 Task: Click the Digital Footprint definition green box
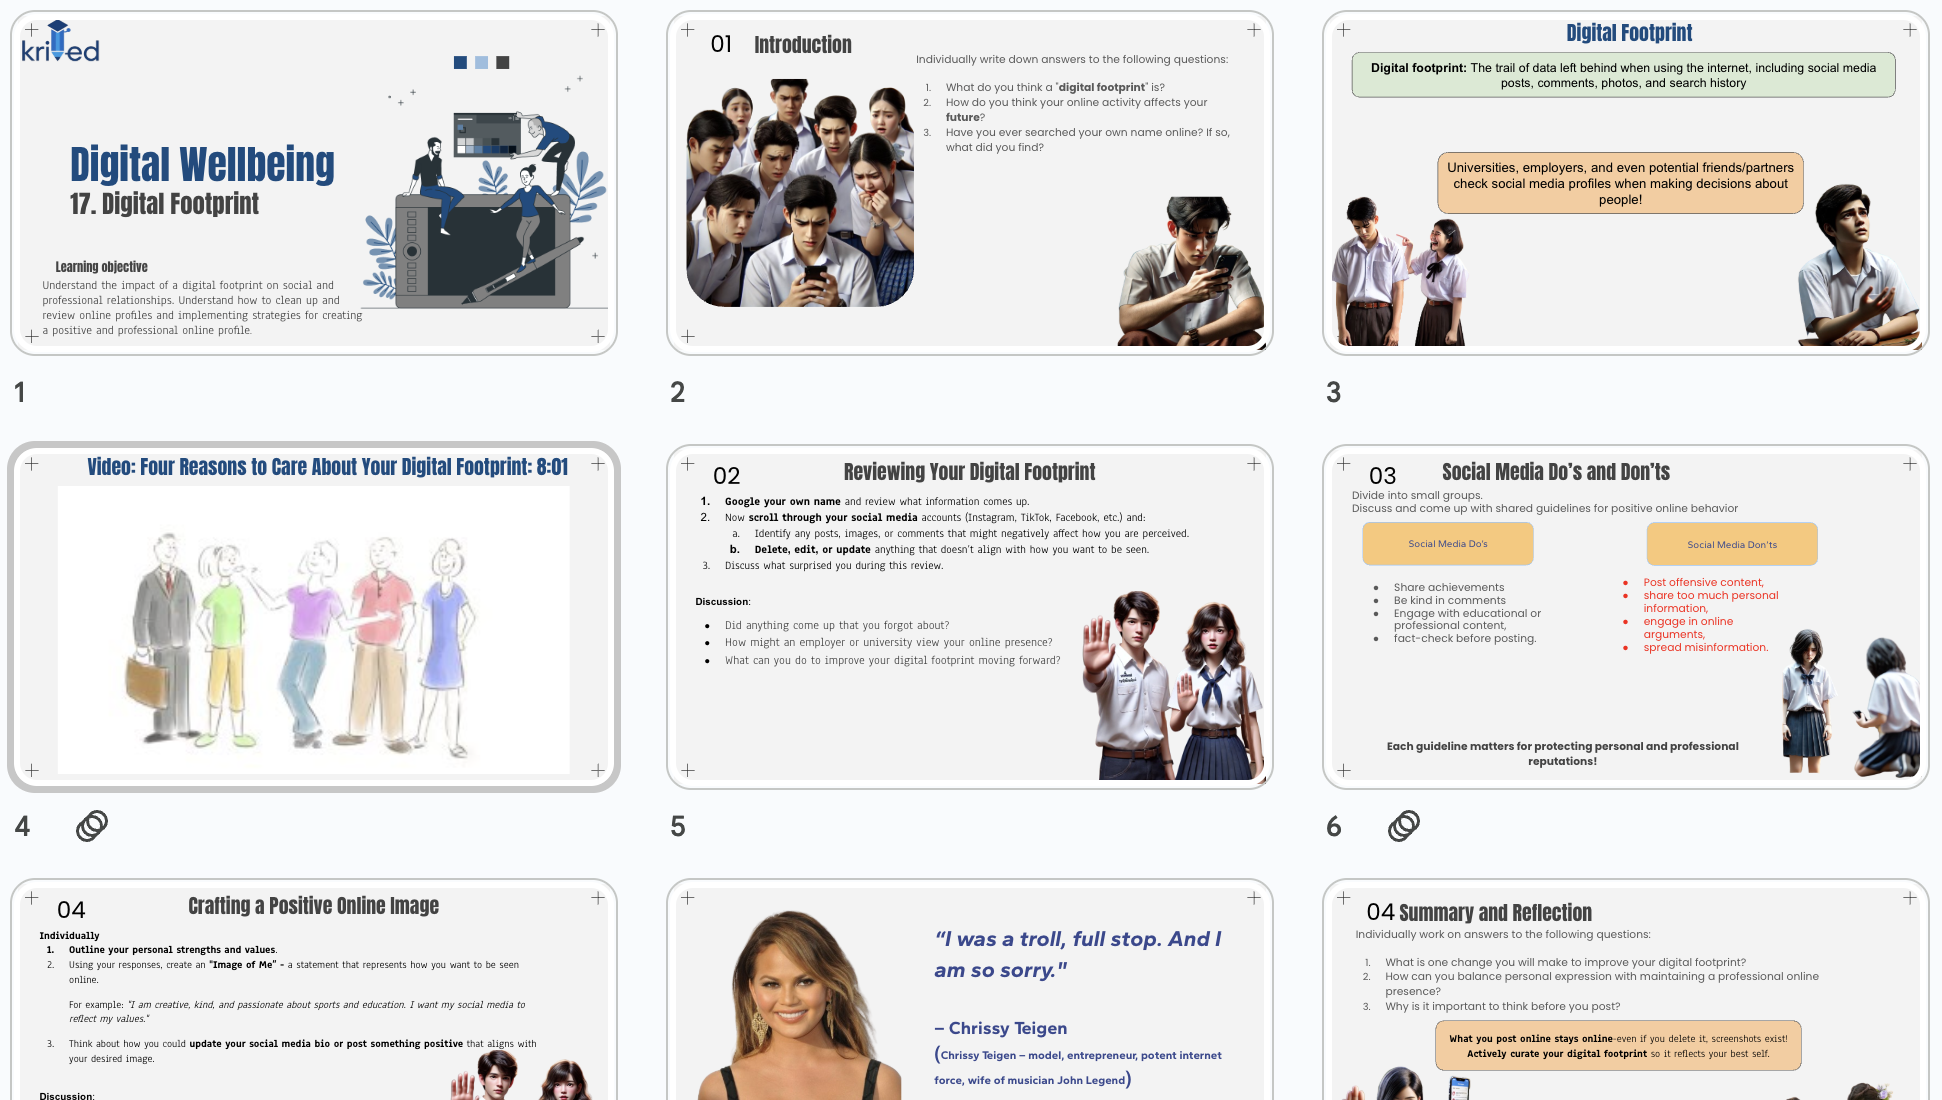pos(1622,74)
